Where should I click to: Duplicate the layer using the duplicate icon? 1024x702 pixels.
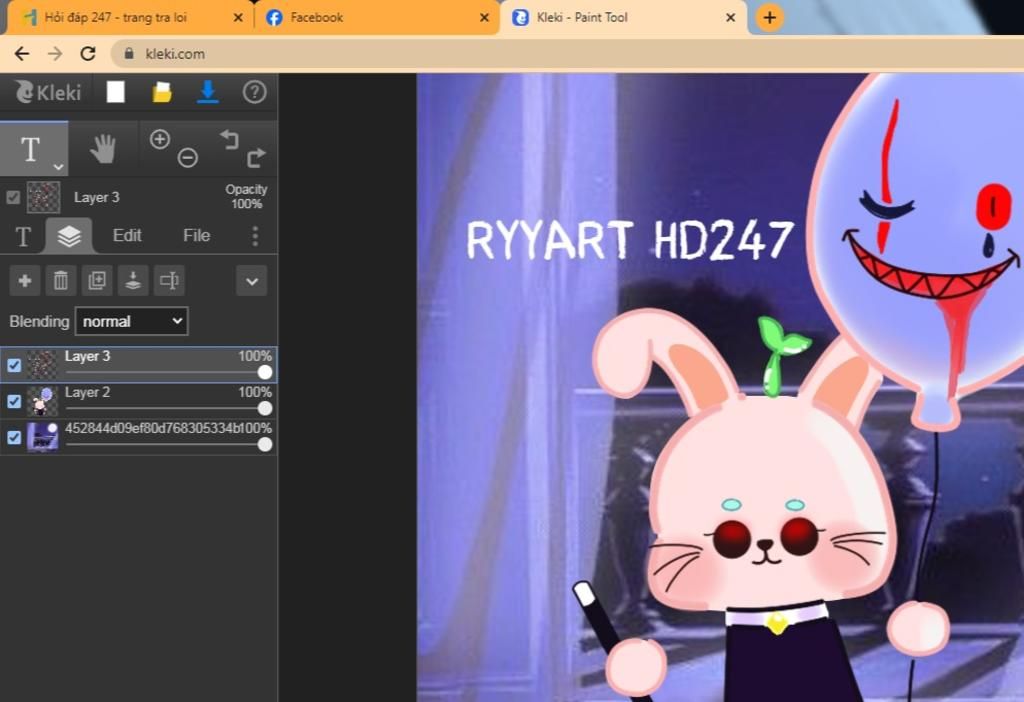(97, 281)
